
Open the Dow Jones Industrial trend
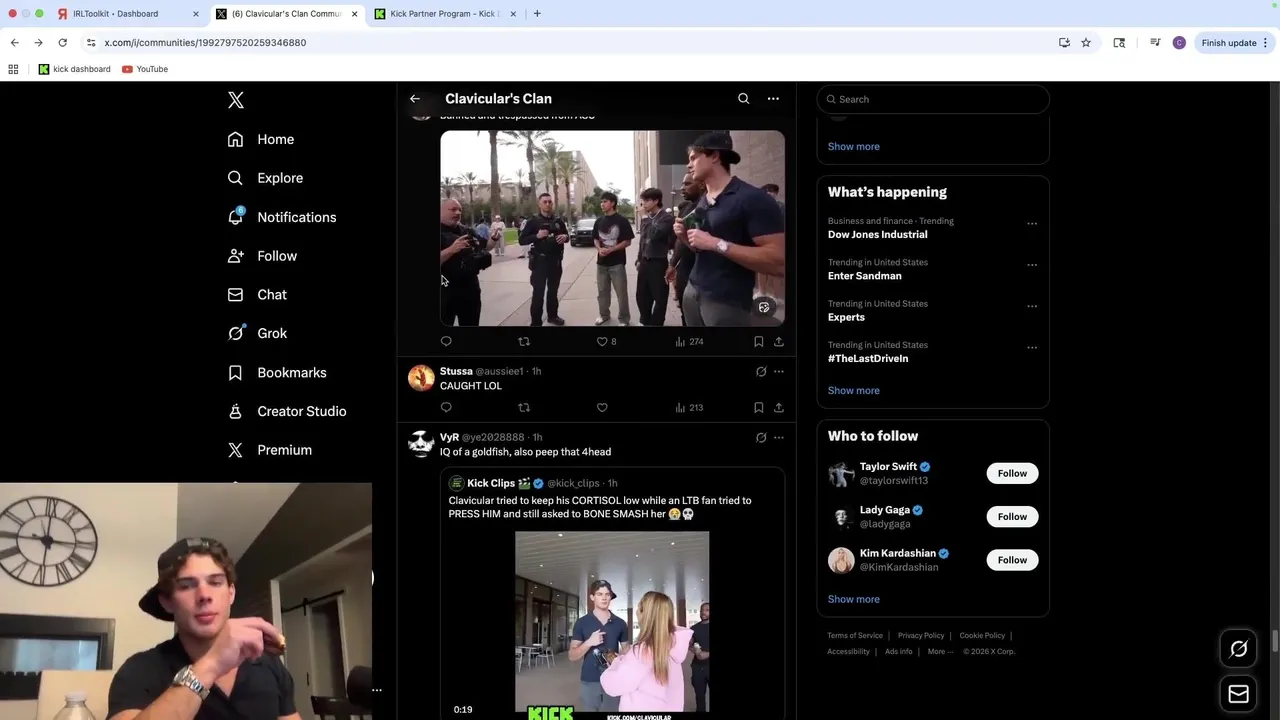click(877, 234)
